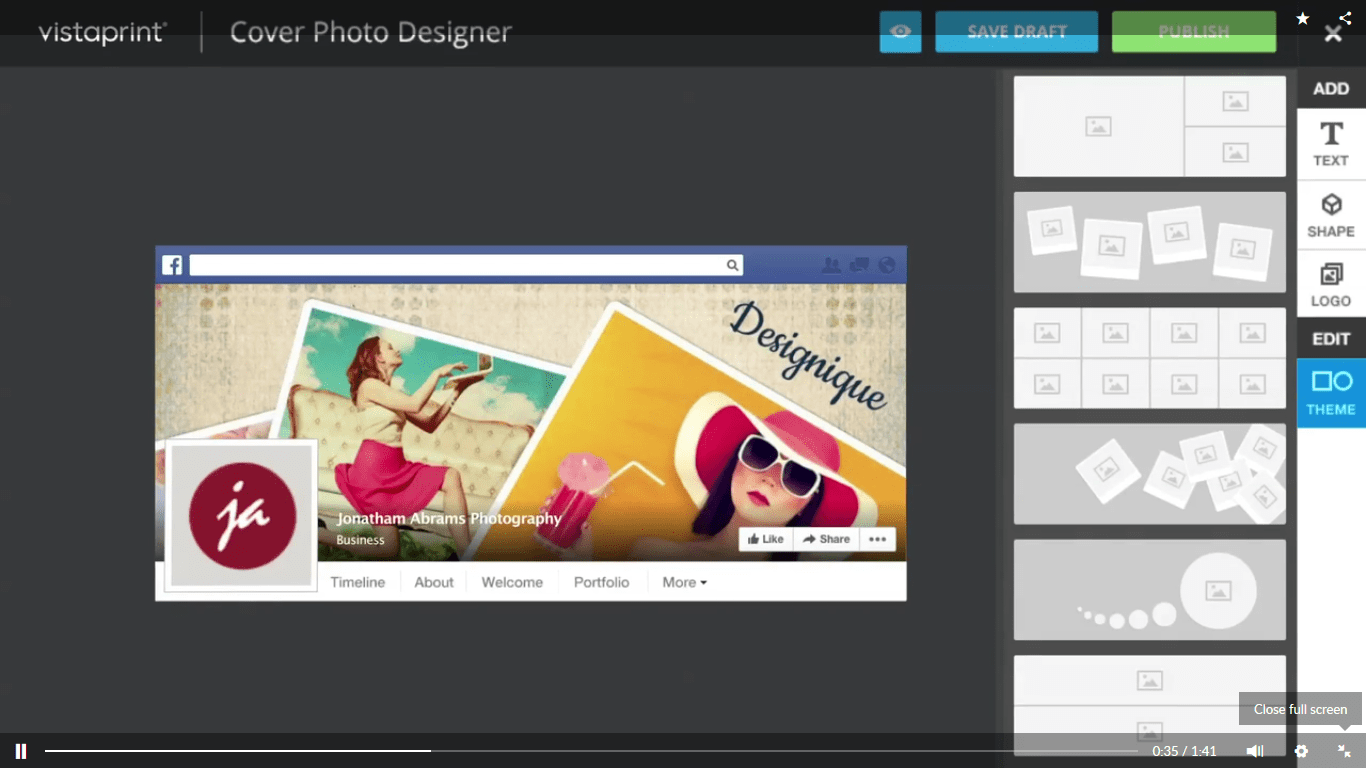Expand the More dropdown
1366x768 pixels.
tap(685, 582)
